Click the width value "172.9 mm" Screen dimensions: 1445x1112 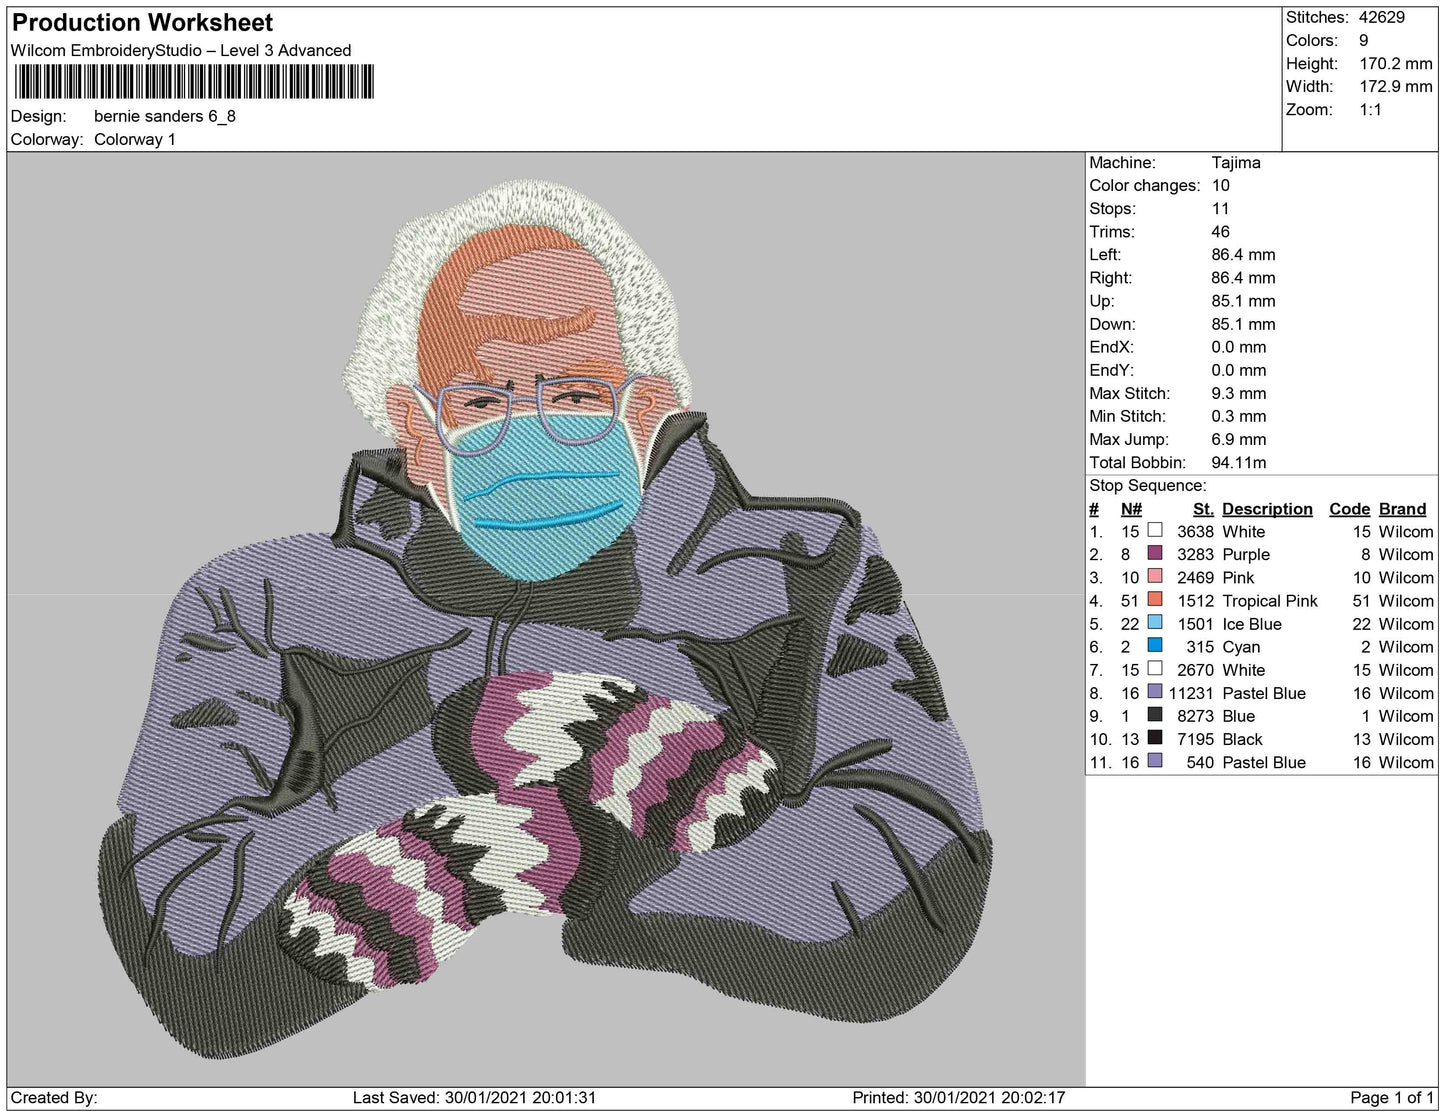1396,86
